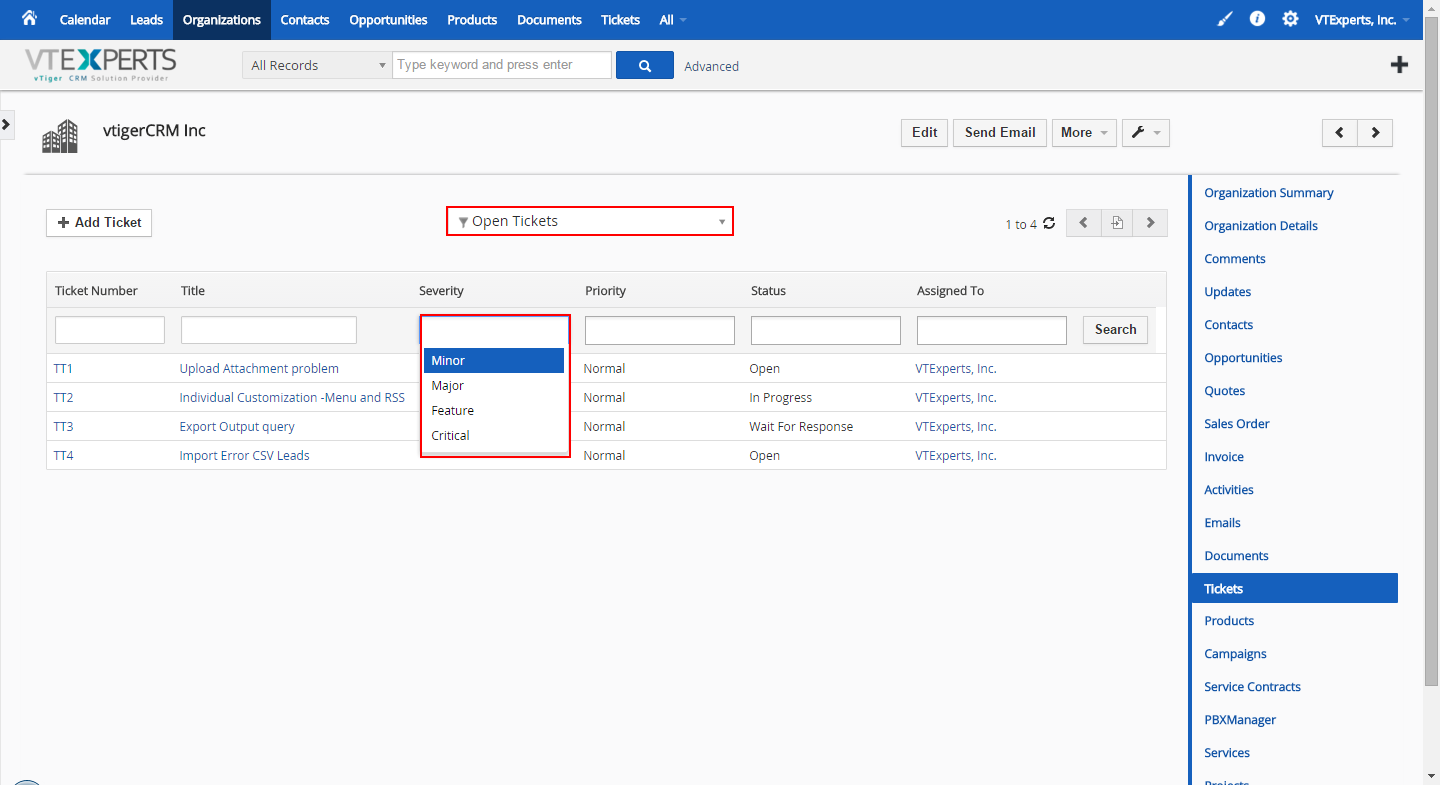Click the Send Email button

tap(1000, 133)
